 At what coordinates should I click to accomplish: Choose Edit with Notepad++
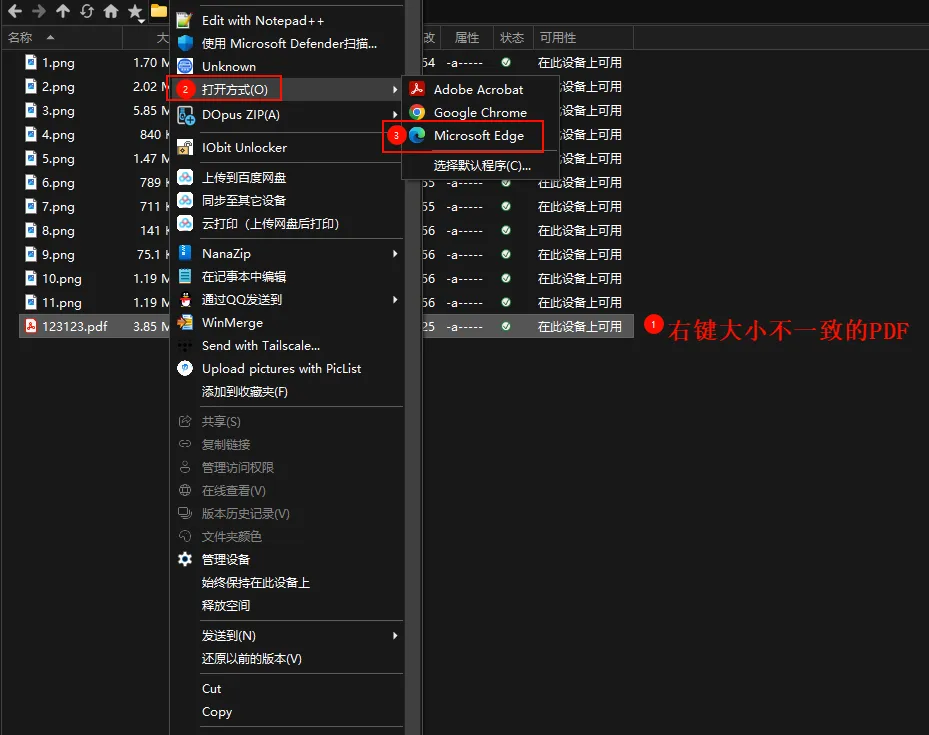click(262, 20)
